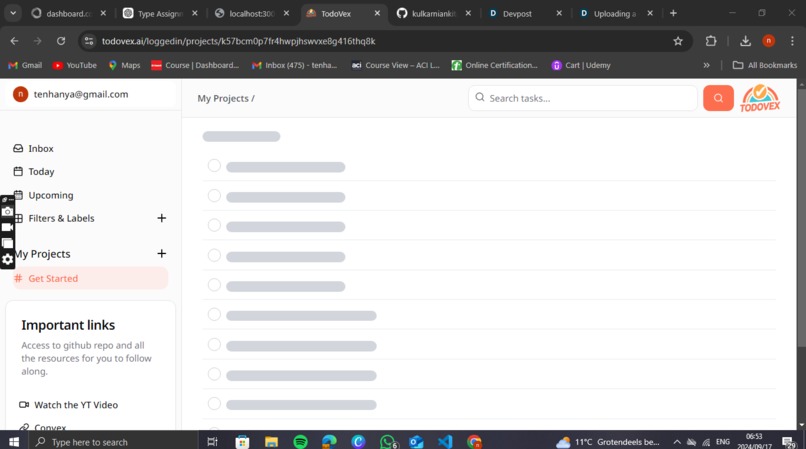Click the taskbar search box
Image resolution: width=806 pixels, height=449 pixels.
112,442
